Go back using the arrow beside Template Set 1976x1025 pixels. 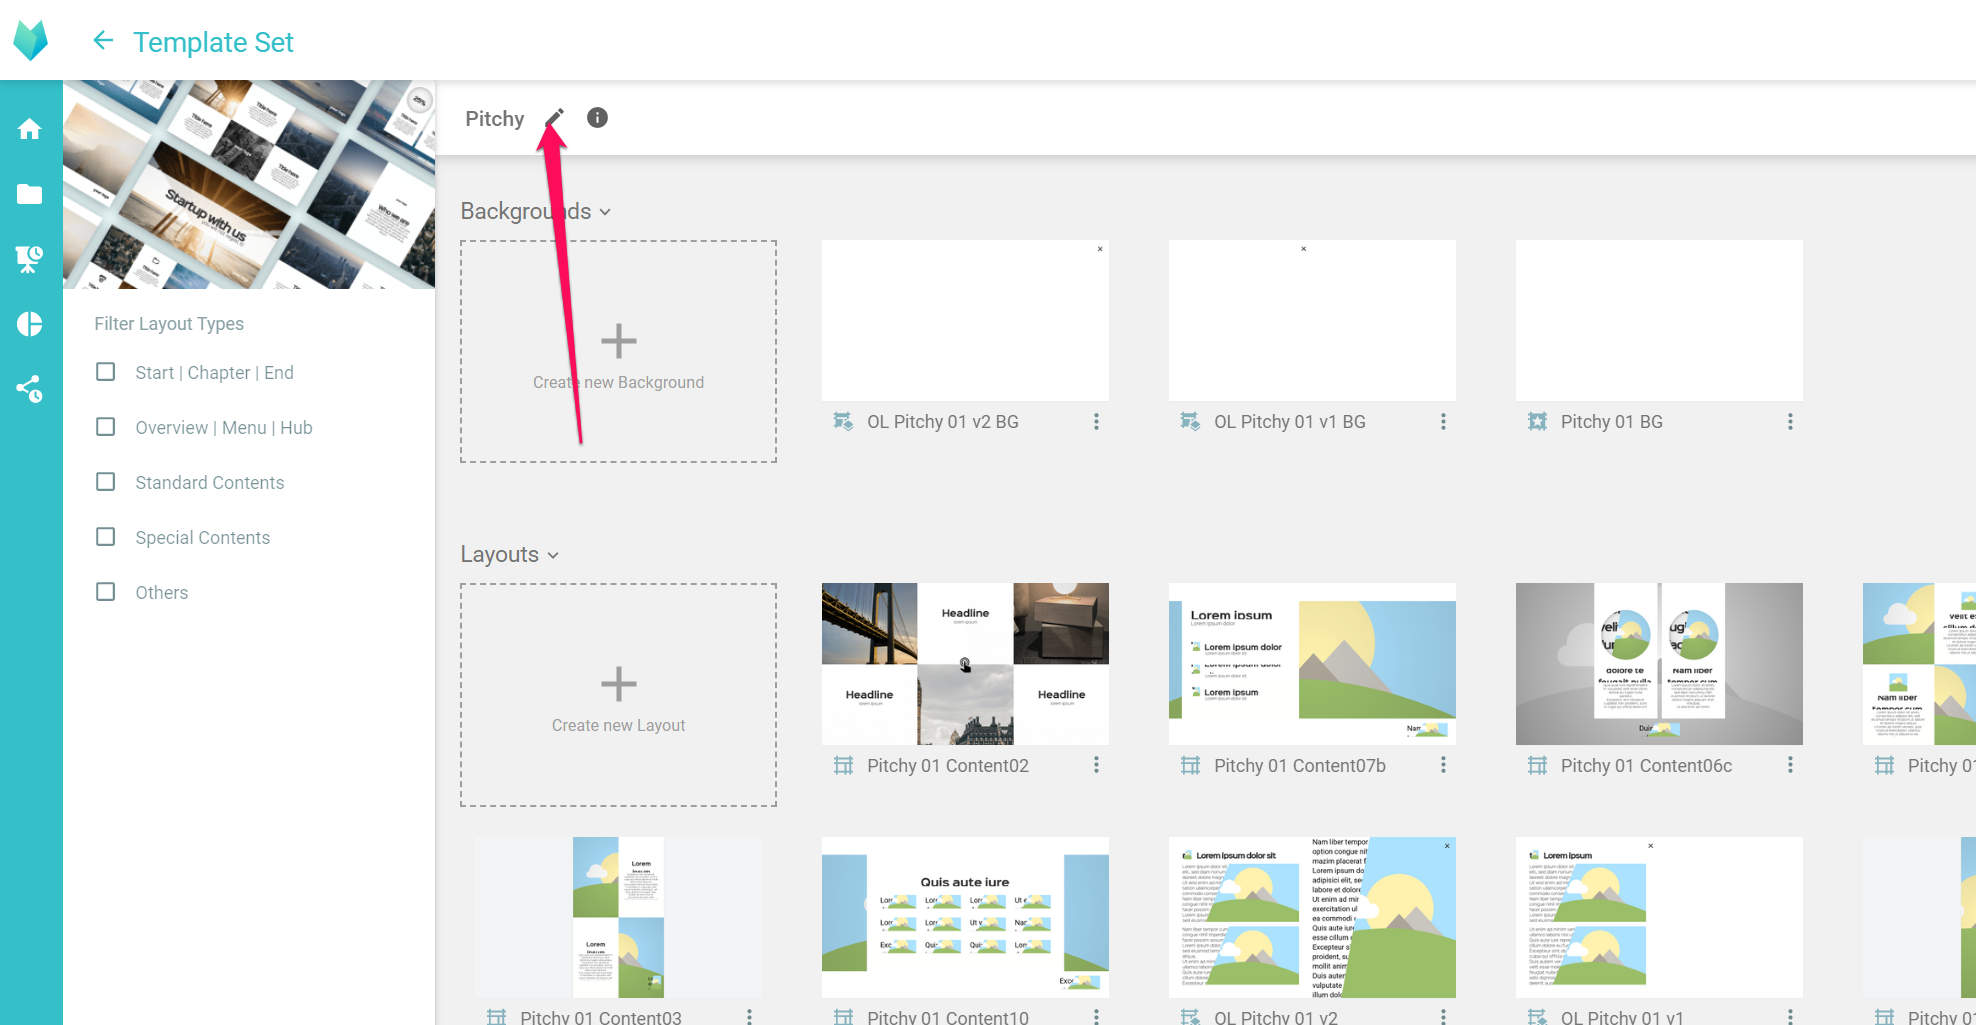pos(103,41)
